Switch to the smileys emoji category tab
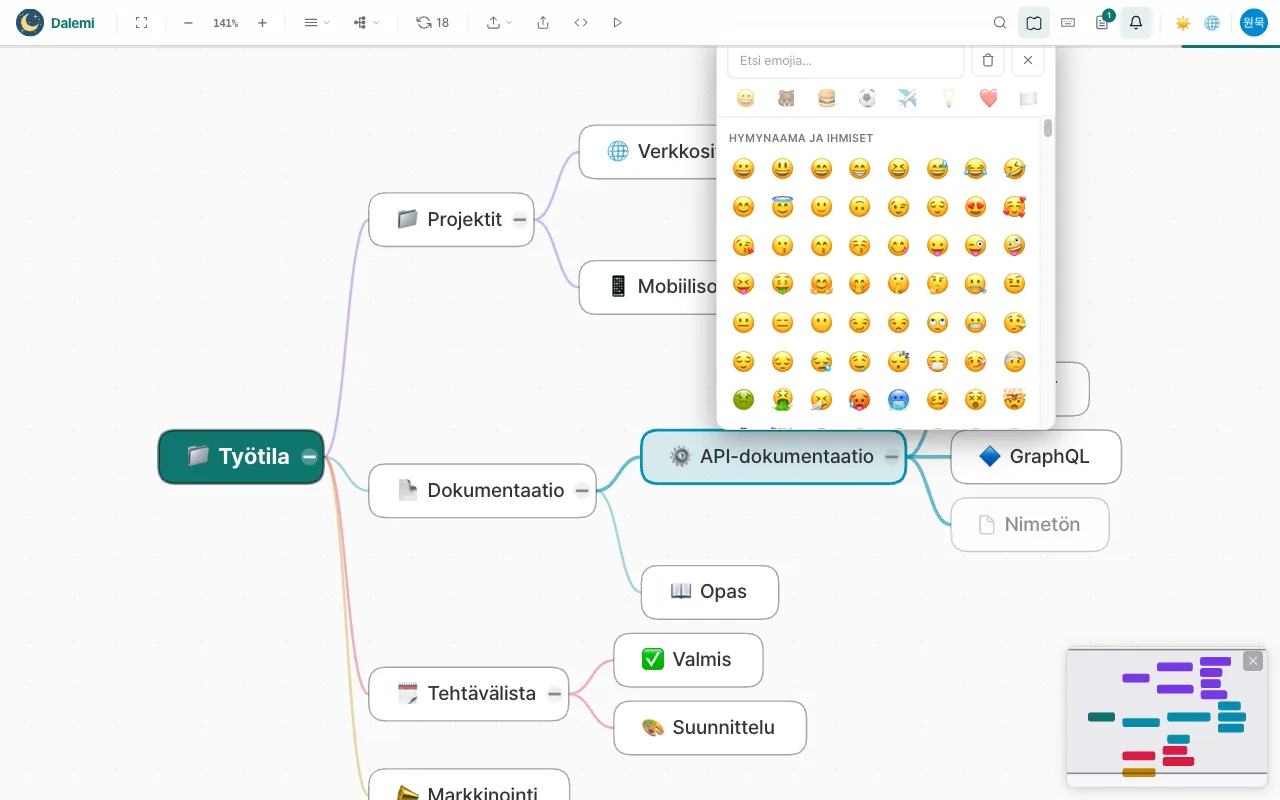Image resolution: width=1280 pixels, height=800 pixels. coord(745,98)
